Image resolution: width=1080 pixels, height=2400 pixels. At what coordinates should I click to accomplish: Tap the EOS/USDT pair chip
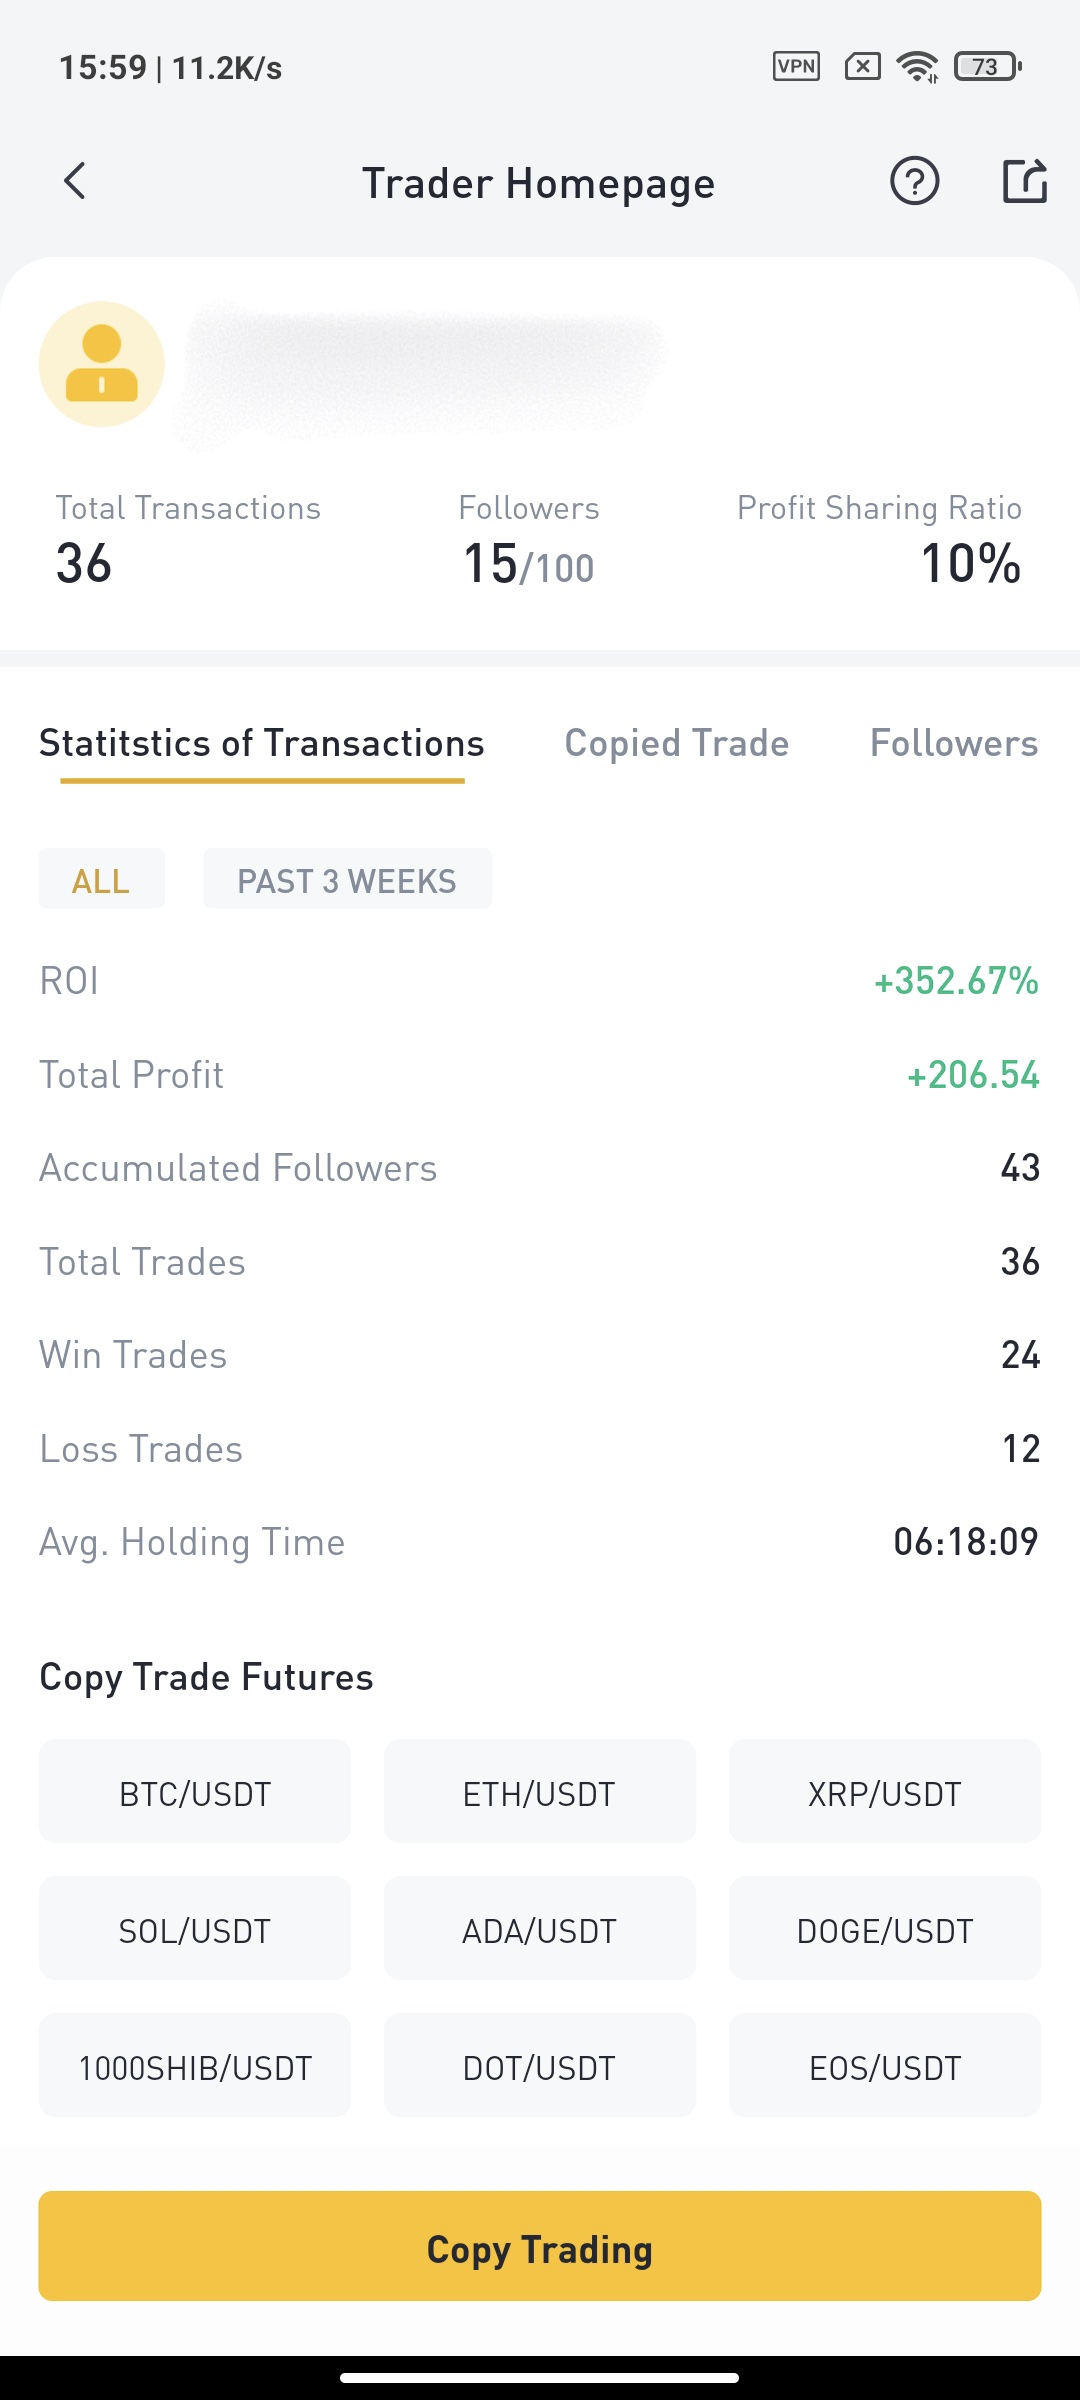[885, 2066]
